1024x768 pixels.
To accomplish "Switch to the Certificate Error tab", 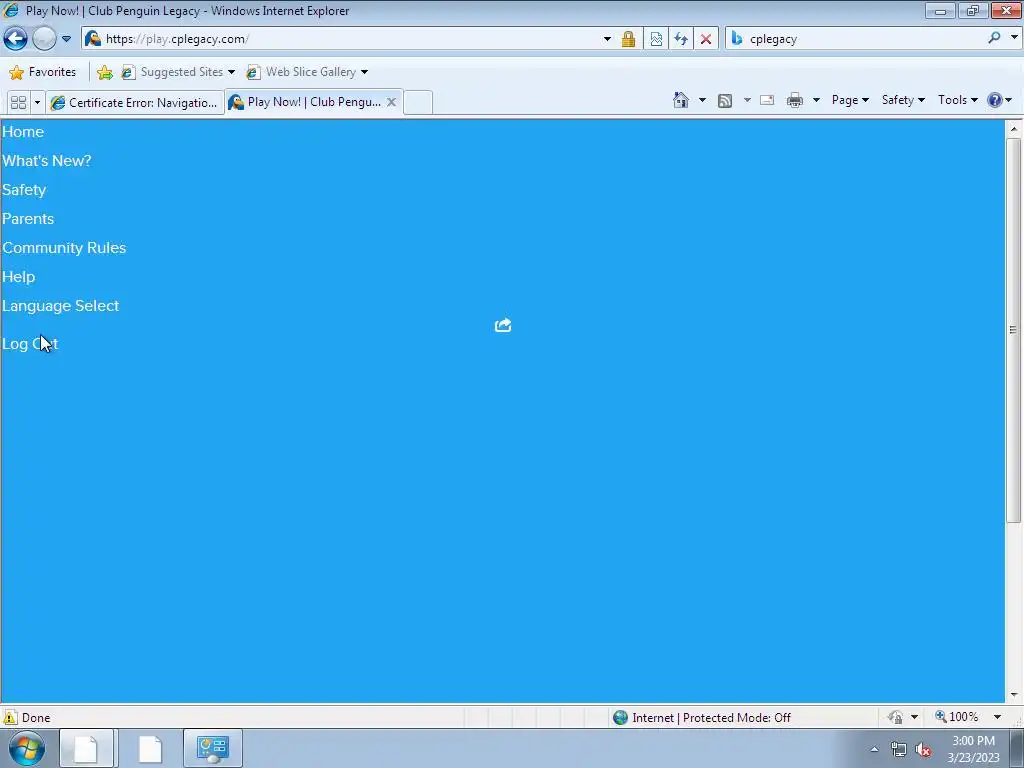I will pos(135,103).
